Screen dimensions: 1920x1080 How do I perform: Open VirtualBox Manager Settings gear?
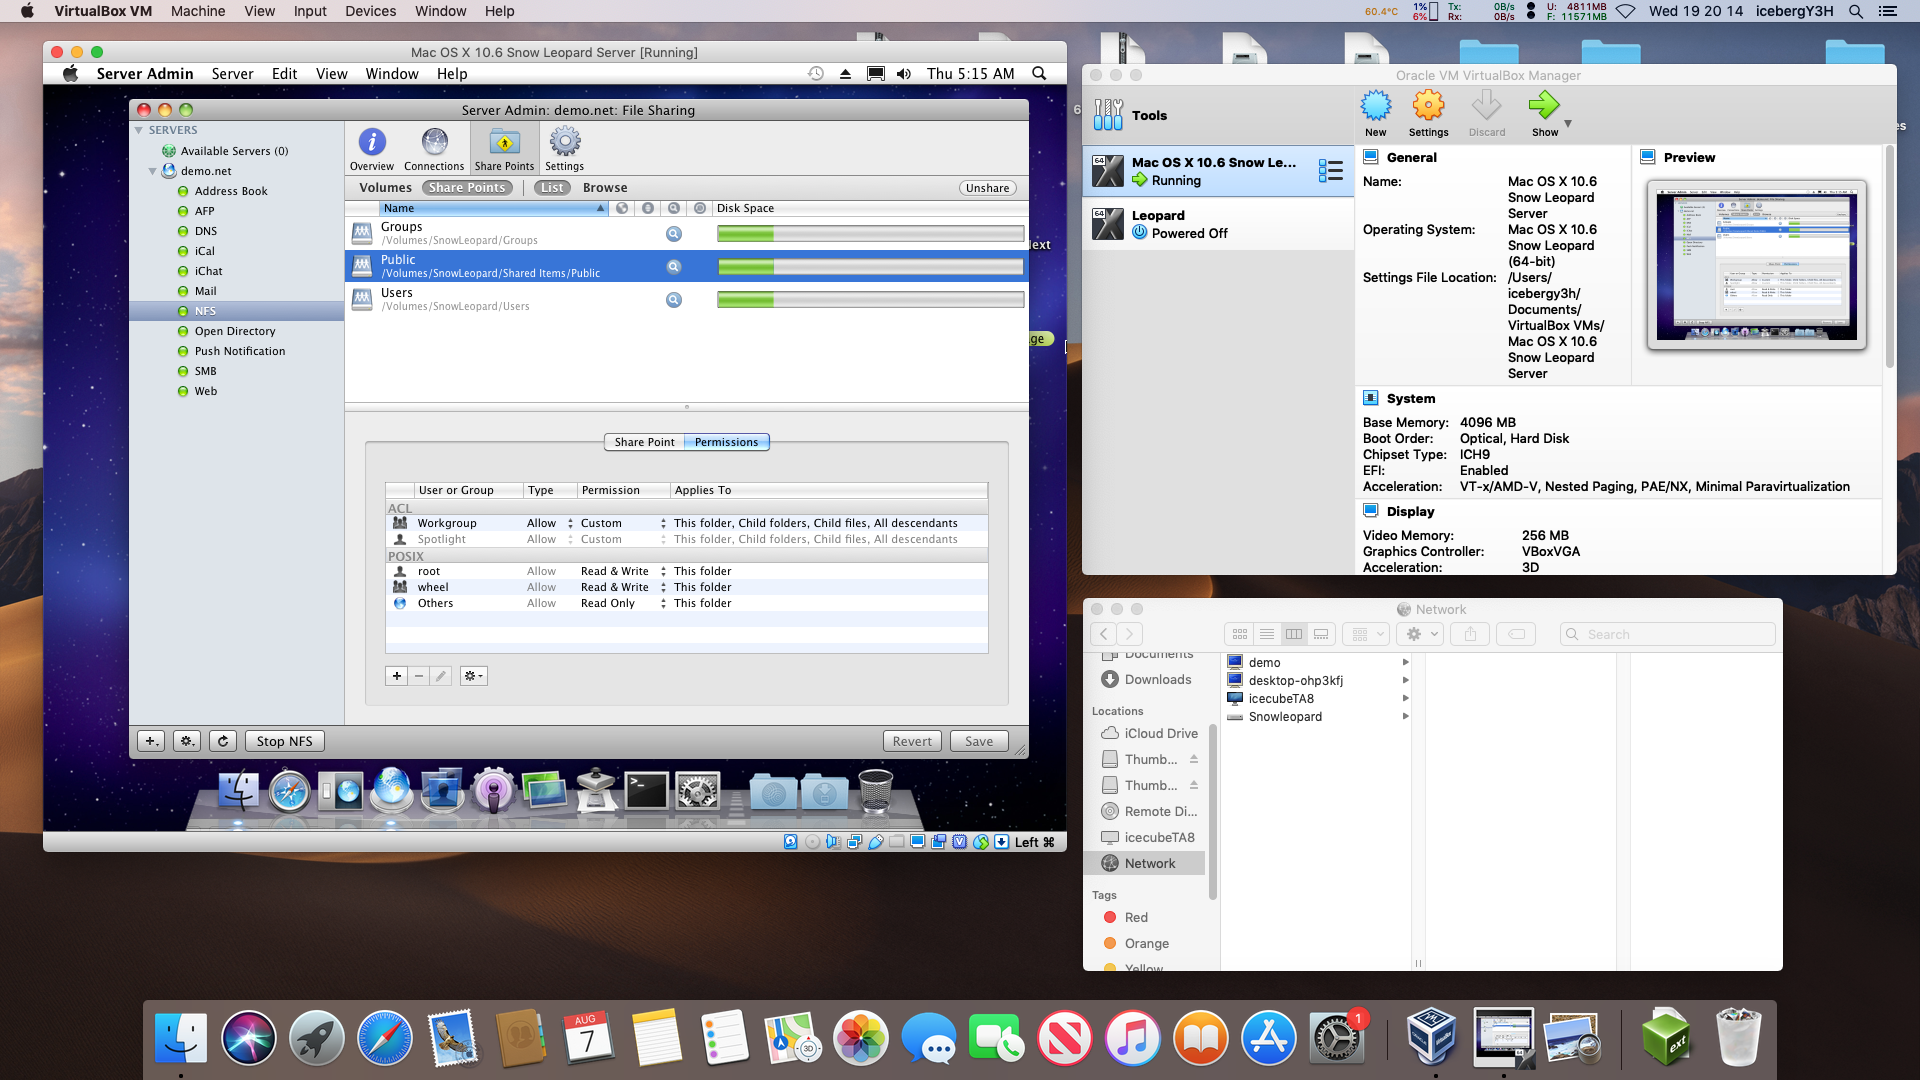pyautogui.click(x=1428, y=113)
